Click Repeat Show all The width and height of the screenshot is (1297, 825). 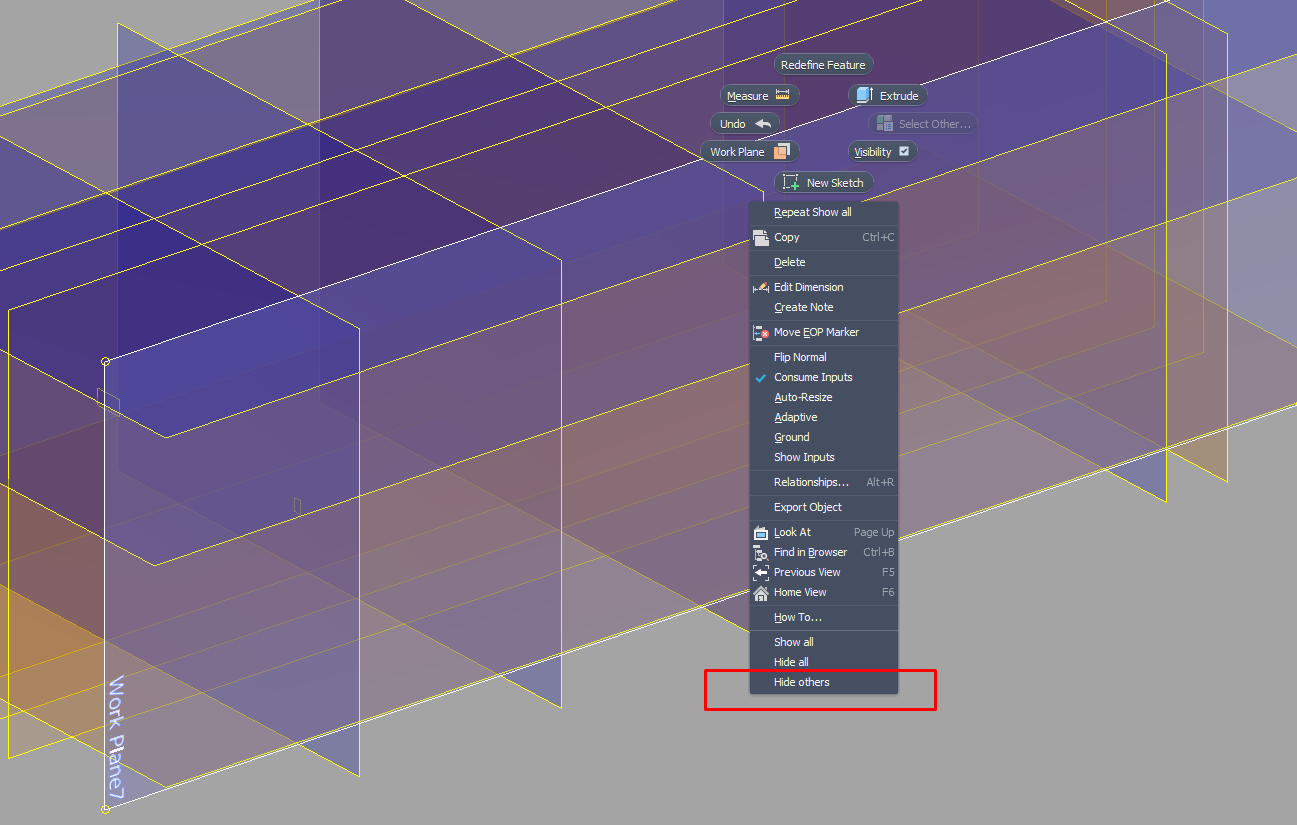[812, 213]
